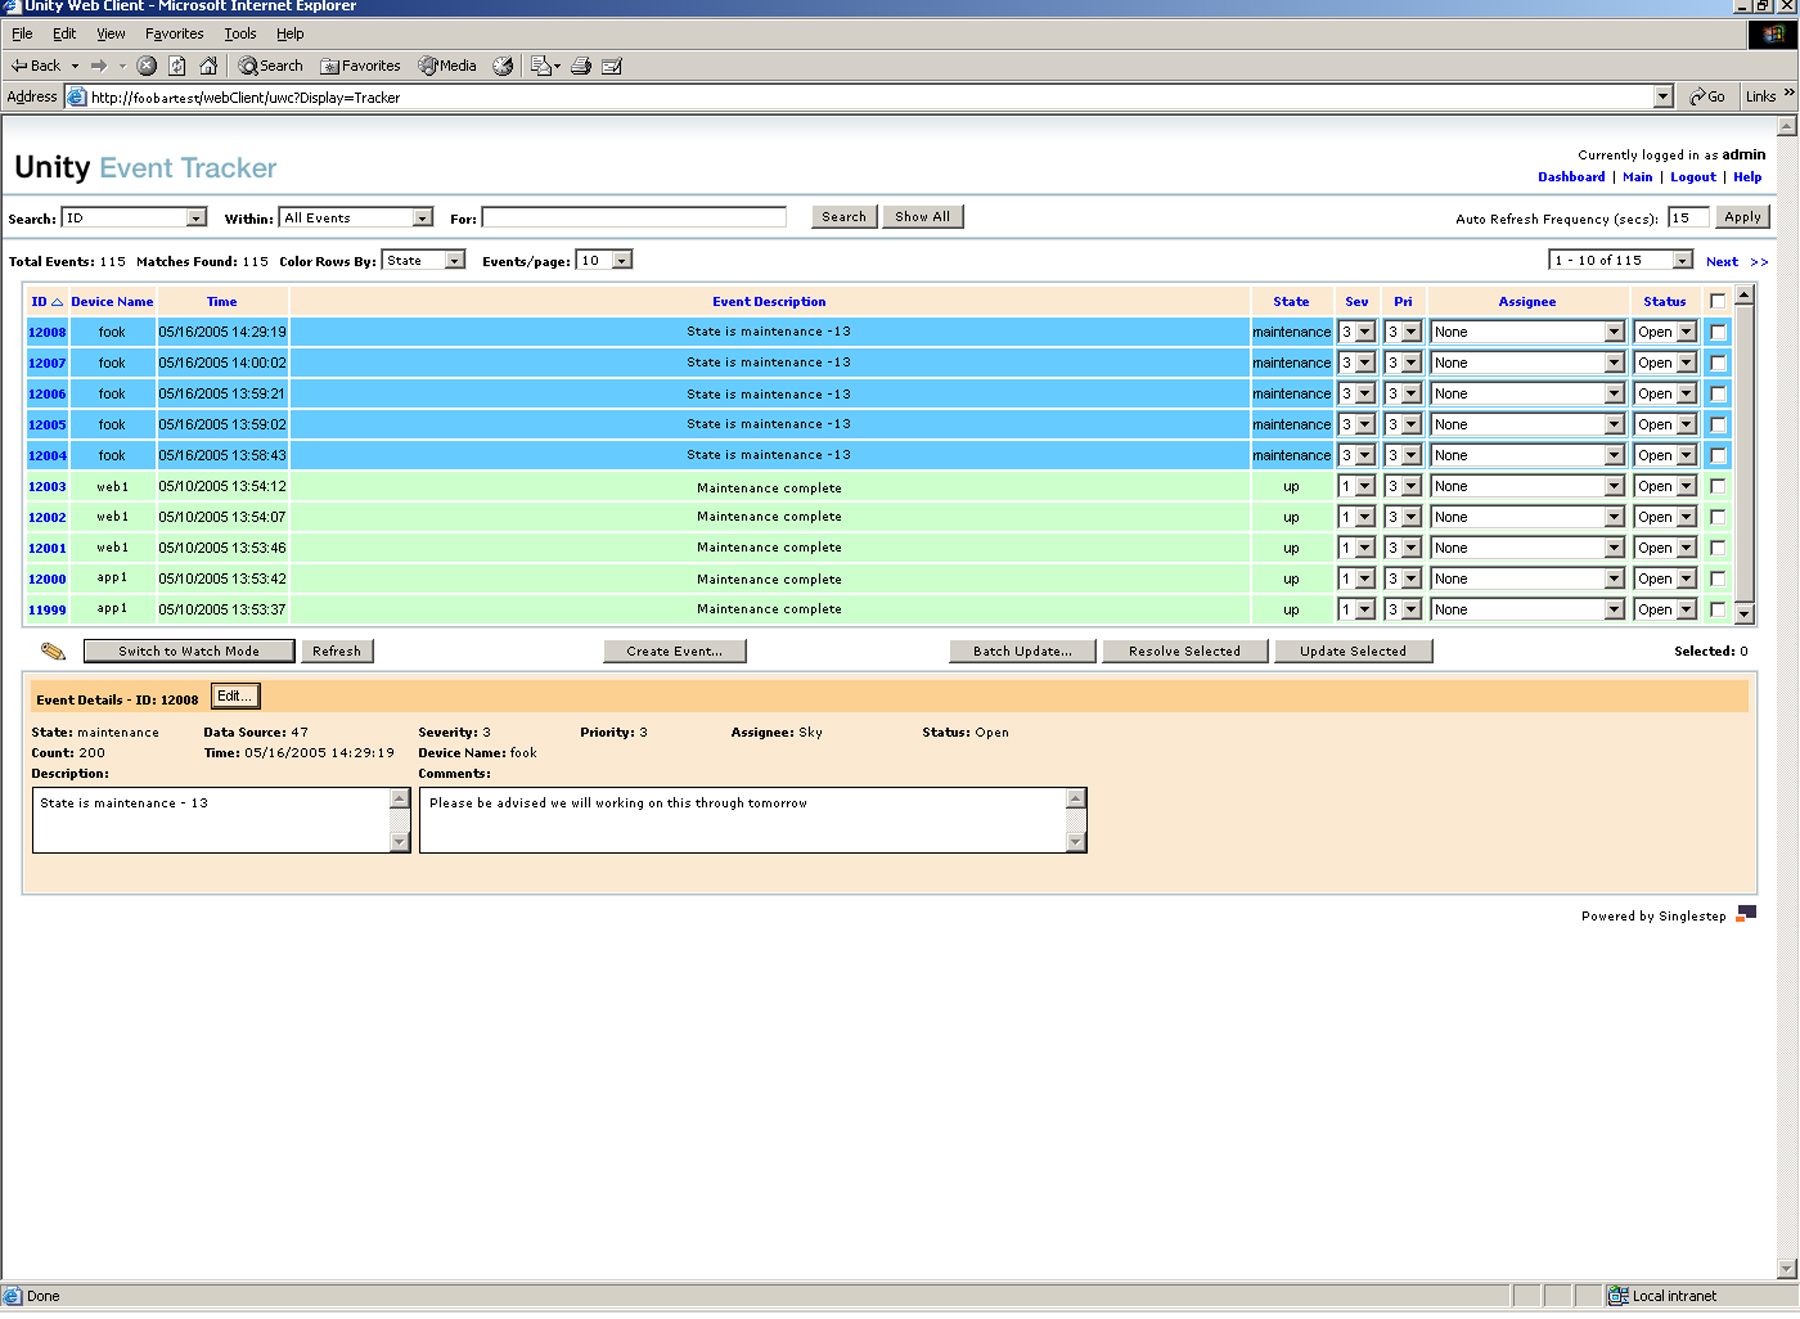
Task: Click the Print icon in toolbar
Action: point(581,66)
